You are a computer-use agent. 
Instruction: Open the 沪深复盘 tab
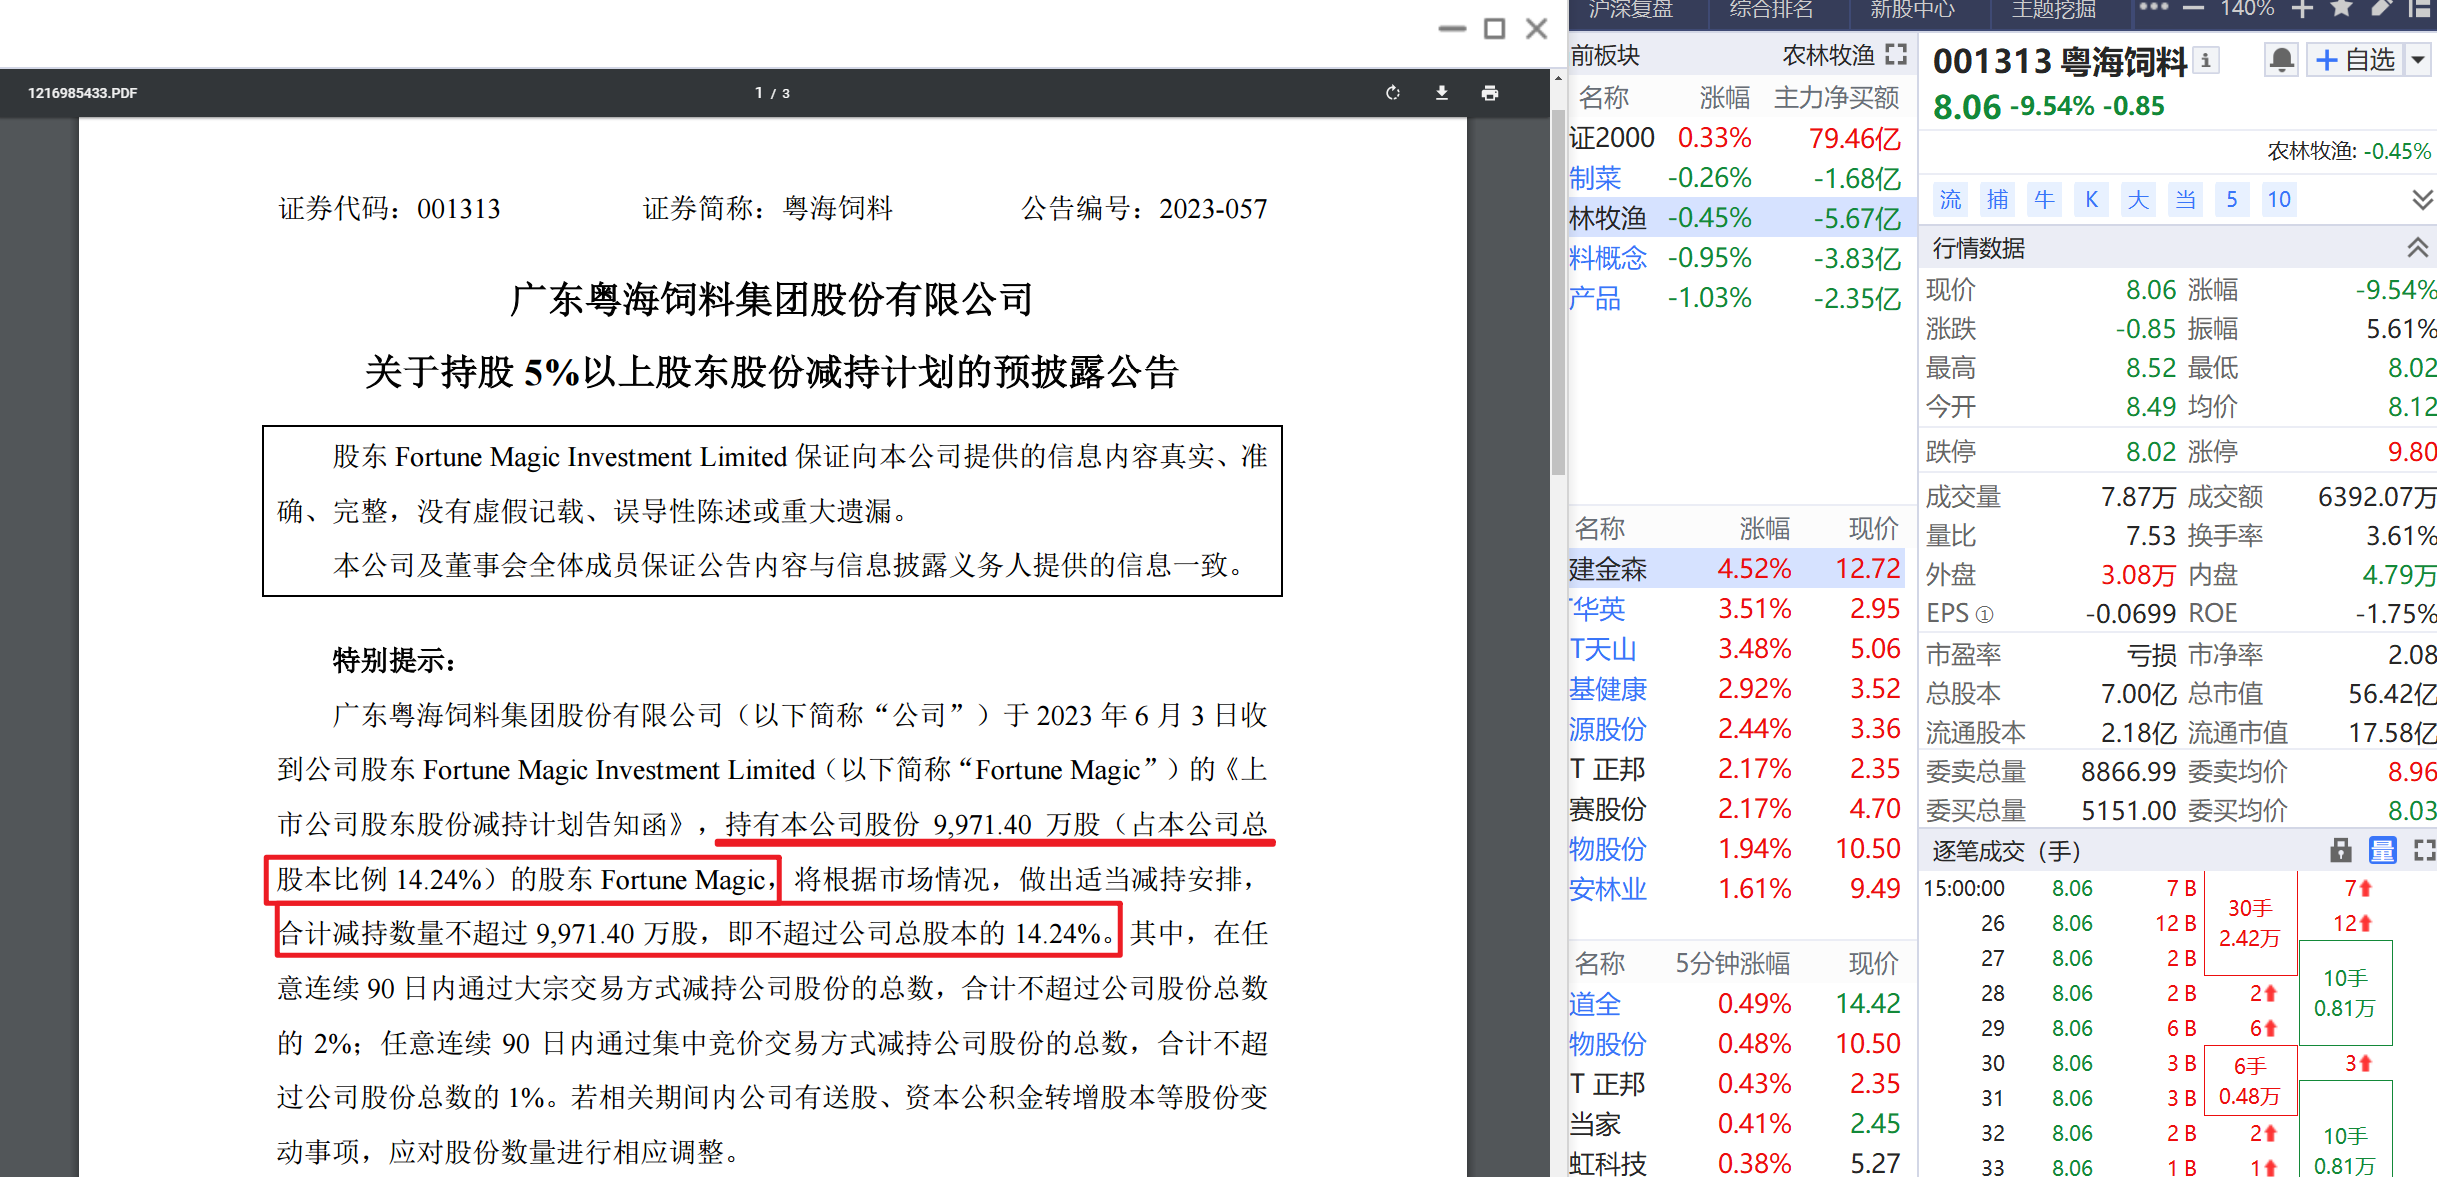pyautogui.click(x=1631, y=10)
